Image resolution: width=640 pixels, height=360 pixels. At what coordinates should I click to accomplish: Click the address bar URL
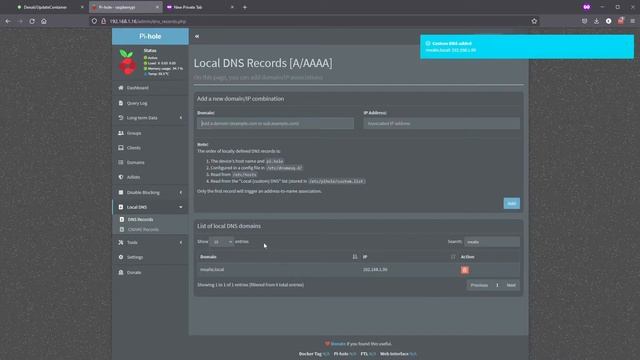147,21
